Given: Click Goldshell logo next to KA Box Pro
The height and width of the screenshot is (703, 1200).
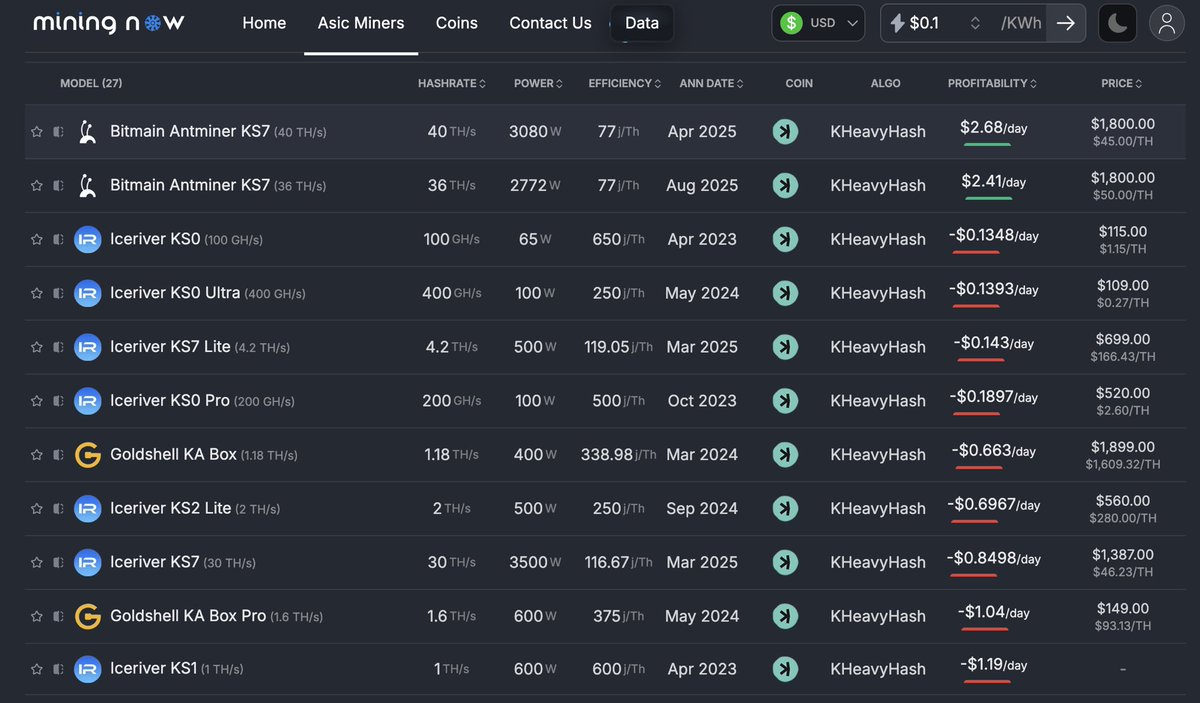Looking at the screenshot, I should (88, 616).
